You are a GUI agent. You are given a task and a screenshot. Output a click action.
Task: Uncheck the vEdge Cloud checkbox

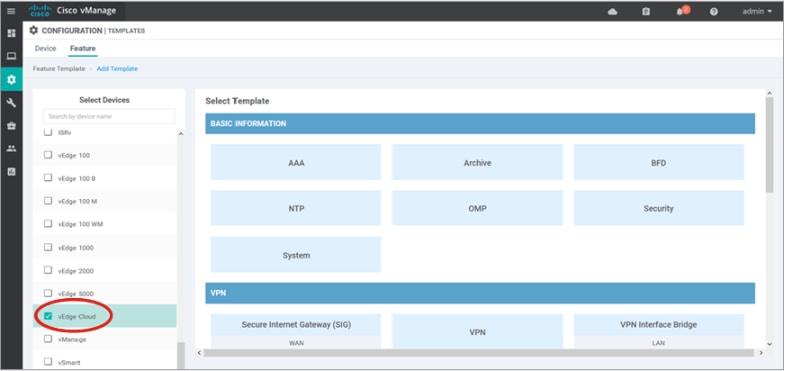tap(48, 316)
